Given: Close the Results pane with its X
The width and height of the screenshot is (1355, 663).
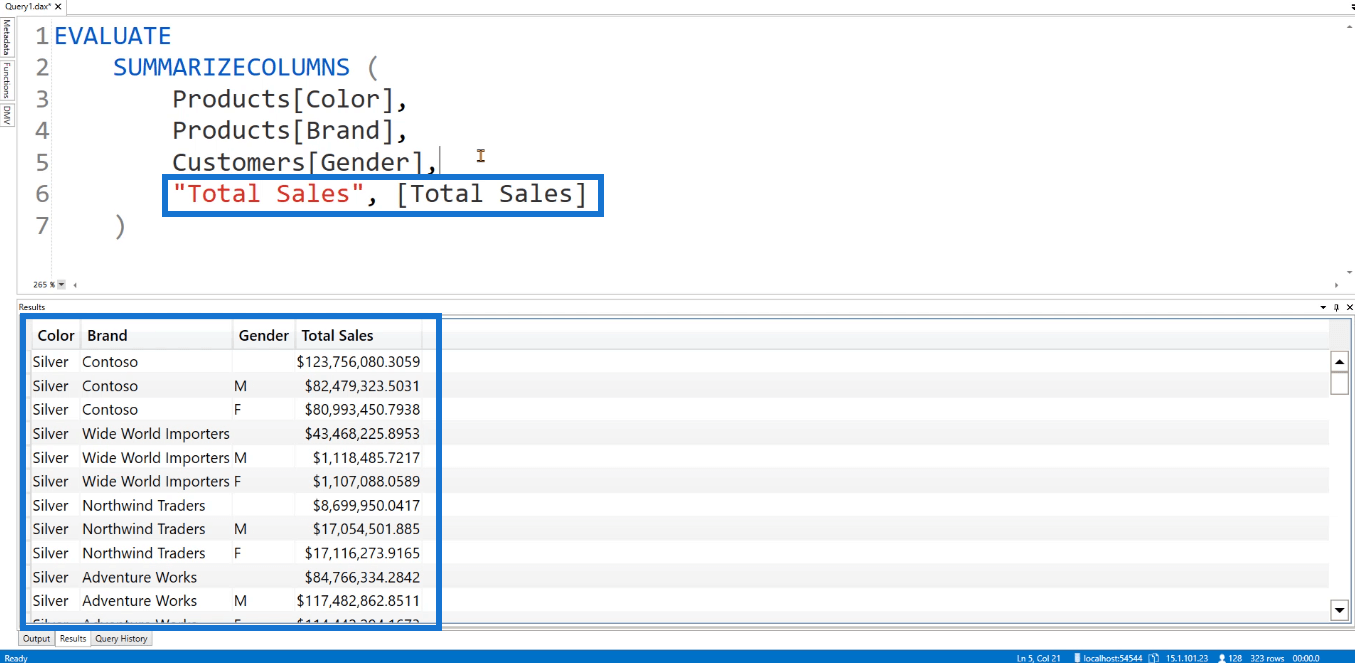Looking at the screenshot, I should [x=1348, y=307].
